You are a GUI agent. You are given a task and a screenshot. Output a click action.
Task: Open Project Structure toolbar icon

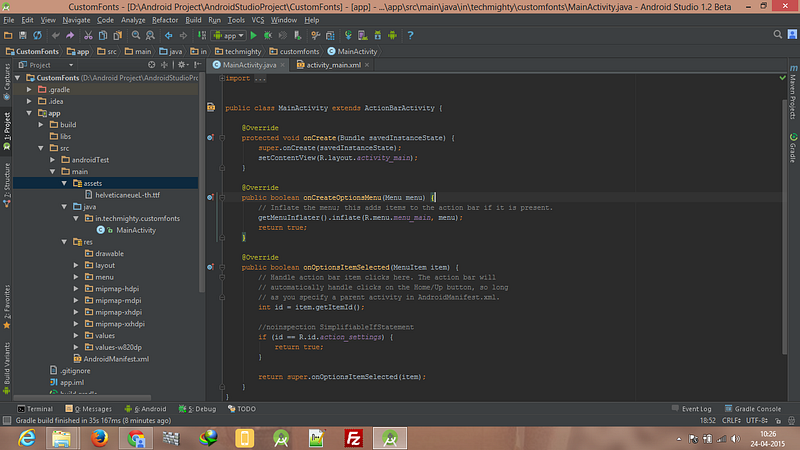(x=330, y=35)
